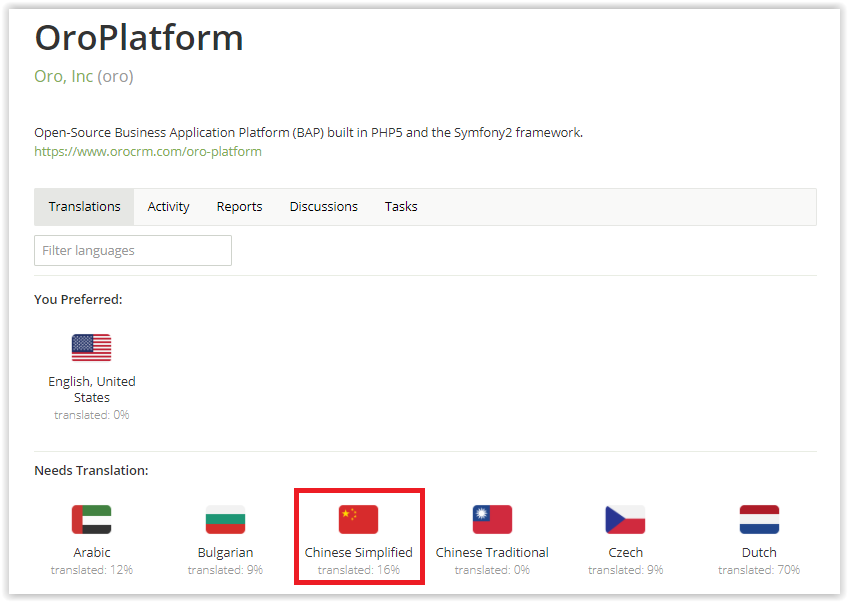This screenshot has height=602, width=848.
Task: Select the Arabic flag icon
Action: pyautogui.click(x=91, y=519)
